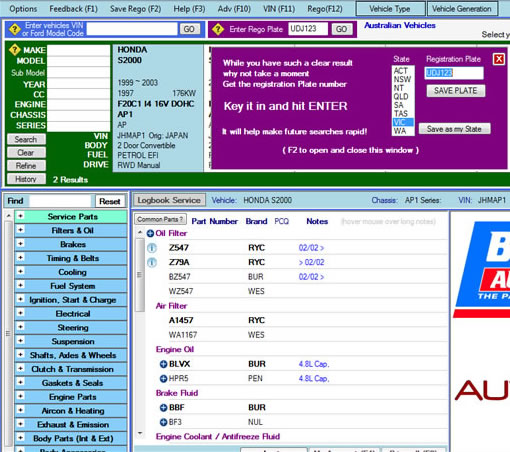Image resolution: width=510 pixels, height=452 pixels.
Task: Click the yellow help diamond next to MAKE
Action: (x=15, y=50)
